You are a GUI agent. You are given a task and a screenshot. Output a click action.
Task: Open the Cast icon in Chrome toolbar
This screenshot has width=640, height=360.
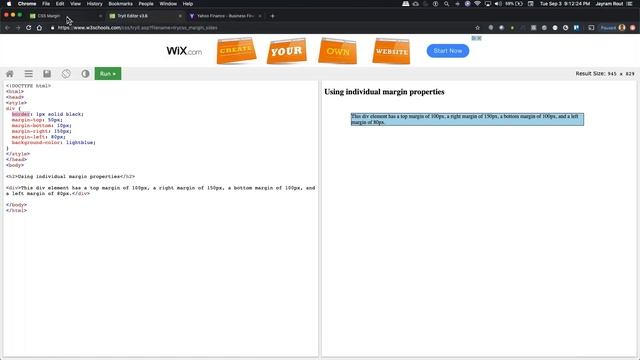click(x=591, y=28)
